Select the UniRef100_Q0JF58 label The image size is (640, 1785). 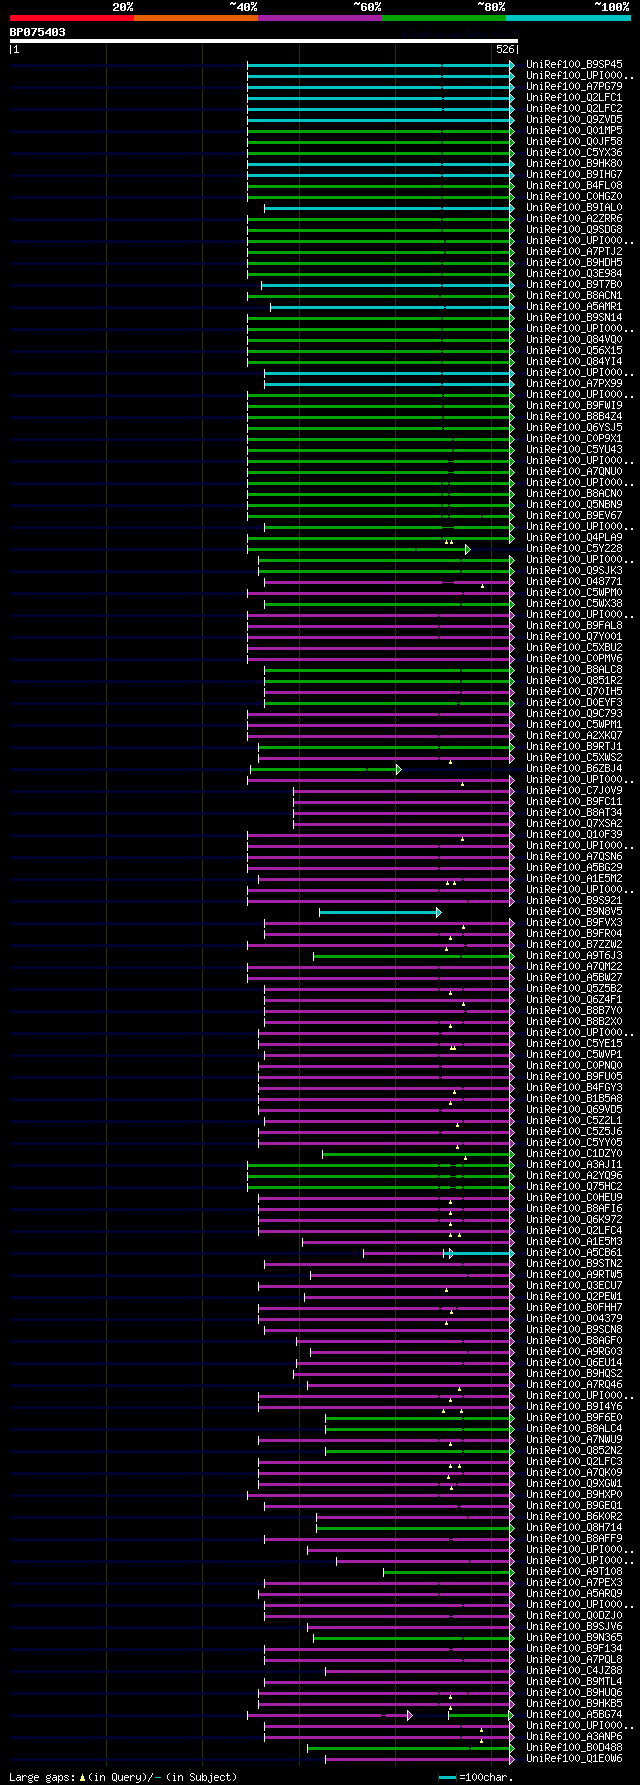pyautogui.click(x=574, y=141)
